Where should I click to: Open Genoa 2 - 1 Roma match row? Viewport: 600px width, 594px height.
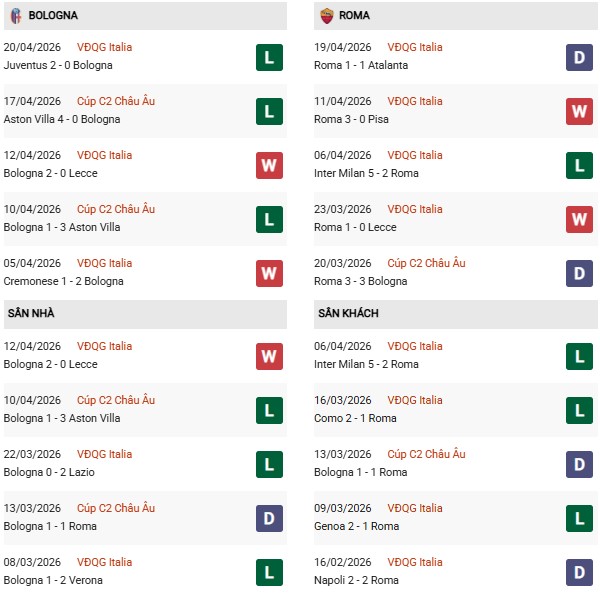359,526
